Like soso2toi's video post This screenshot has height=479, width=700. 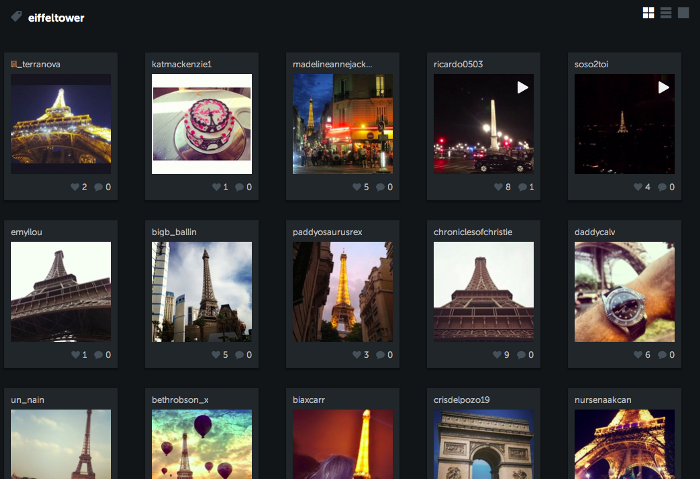[638, 187]
